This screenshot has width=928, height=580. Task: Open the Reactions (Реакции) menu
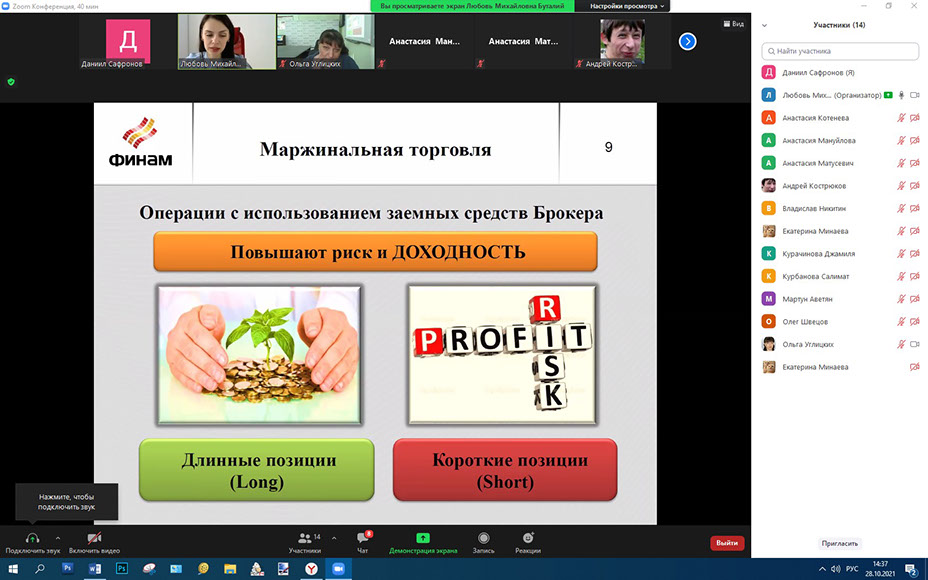pyautogui.click(x=528, y=539)
